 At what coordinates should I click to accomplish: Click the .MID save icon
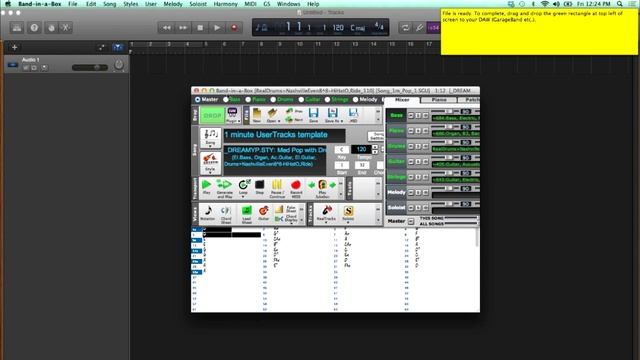tap(353, 115)
